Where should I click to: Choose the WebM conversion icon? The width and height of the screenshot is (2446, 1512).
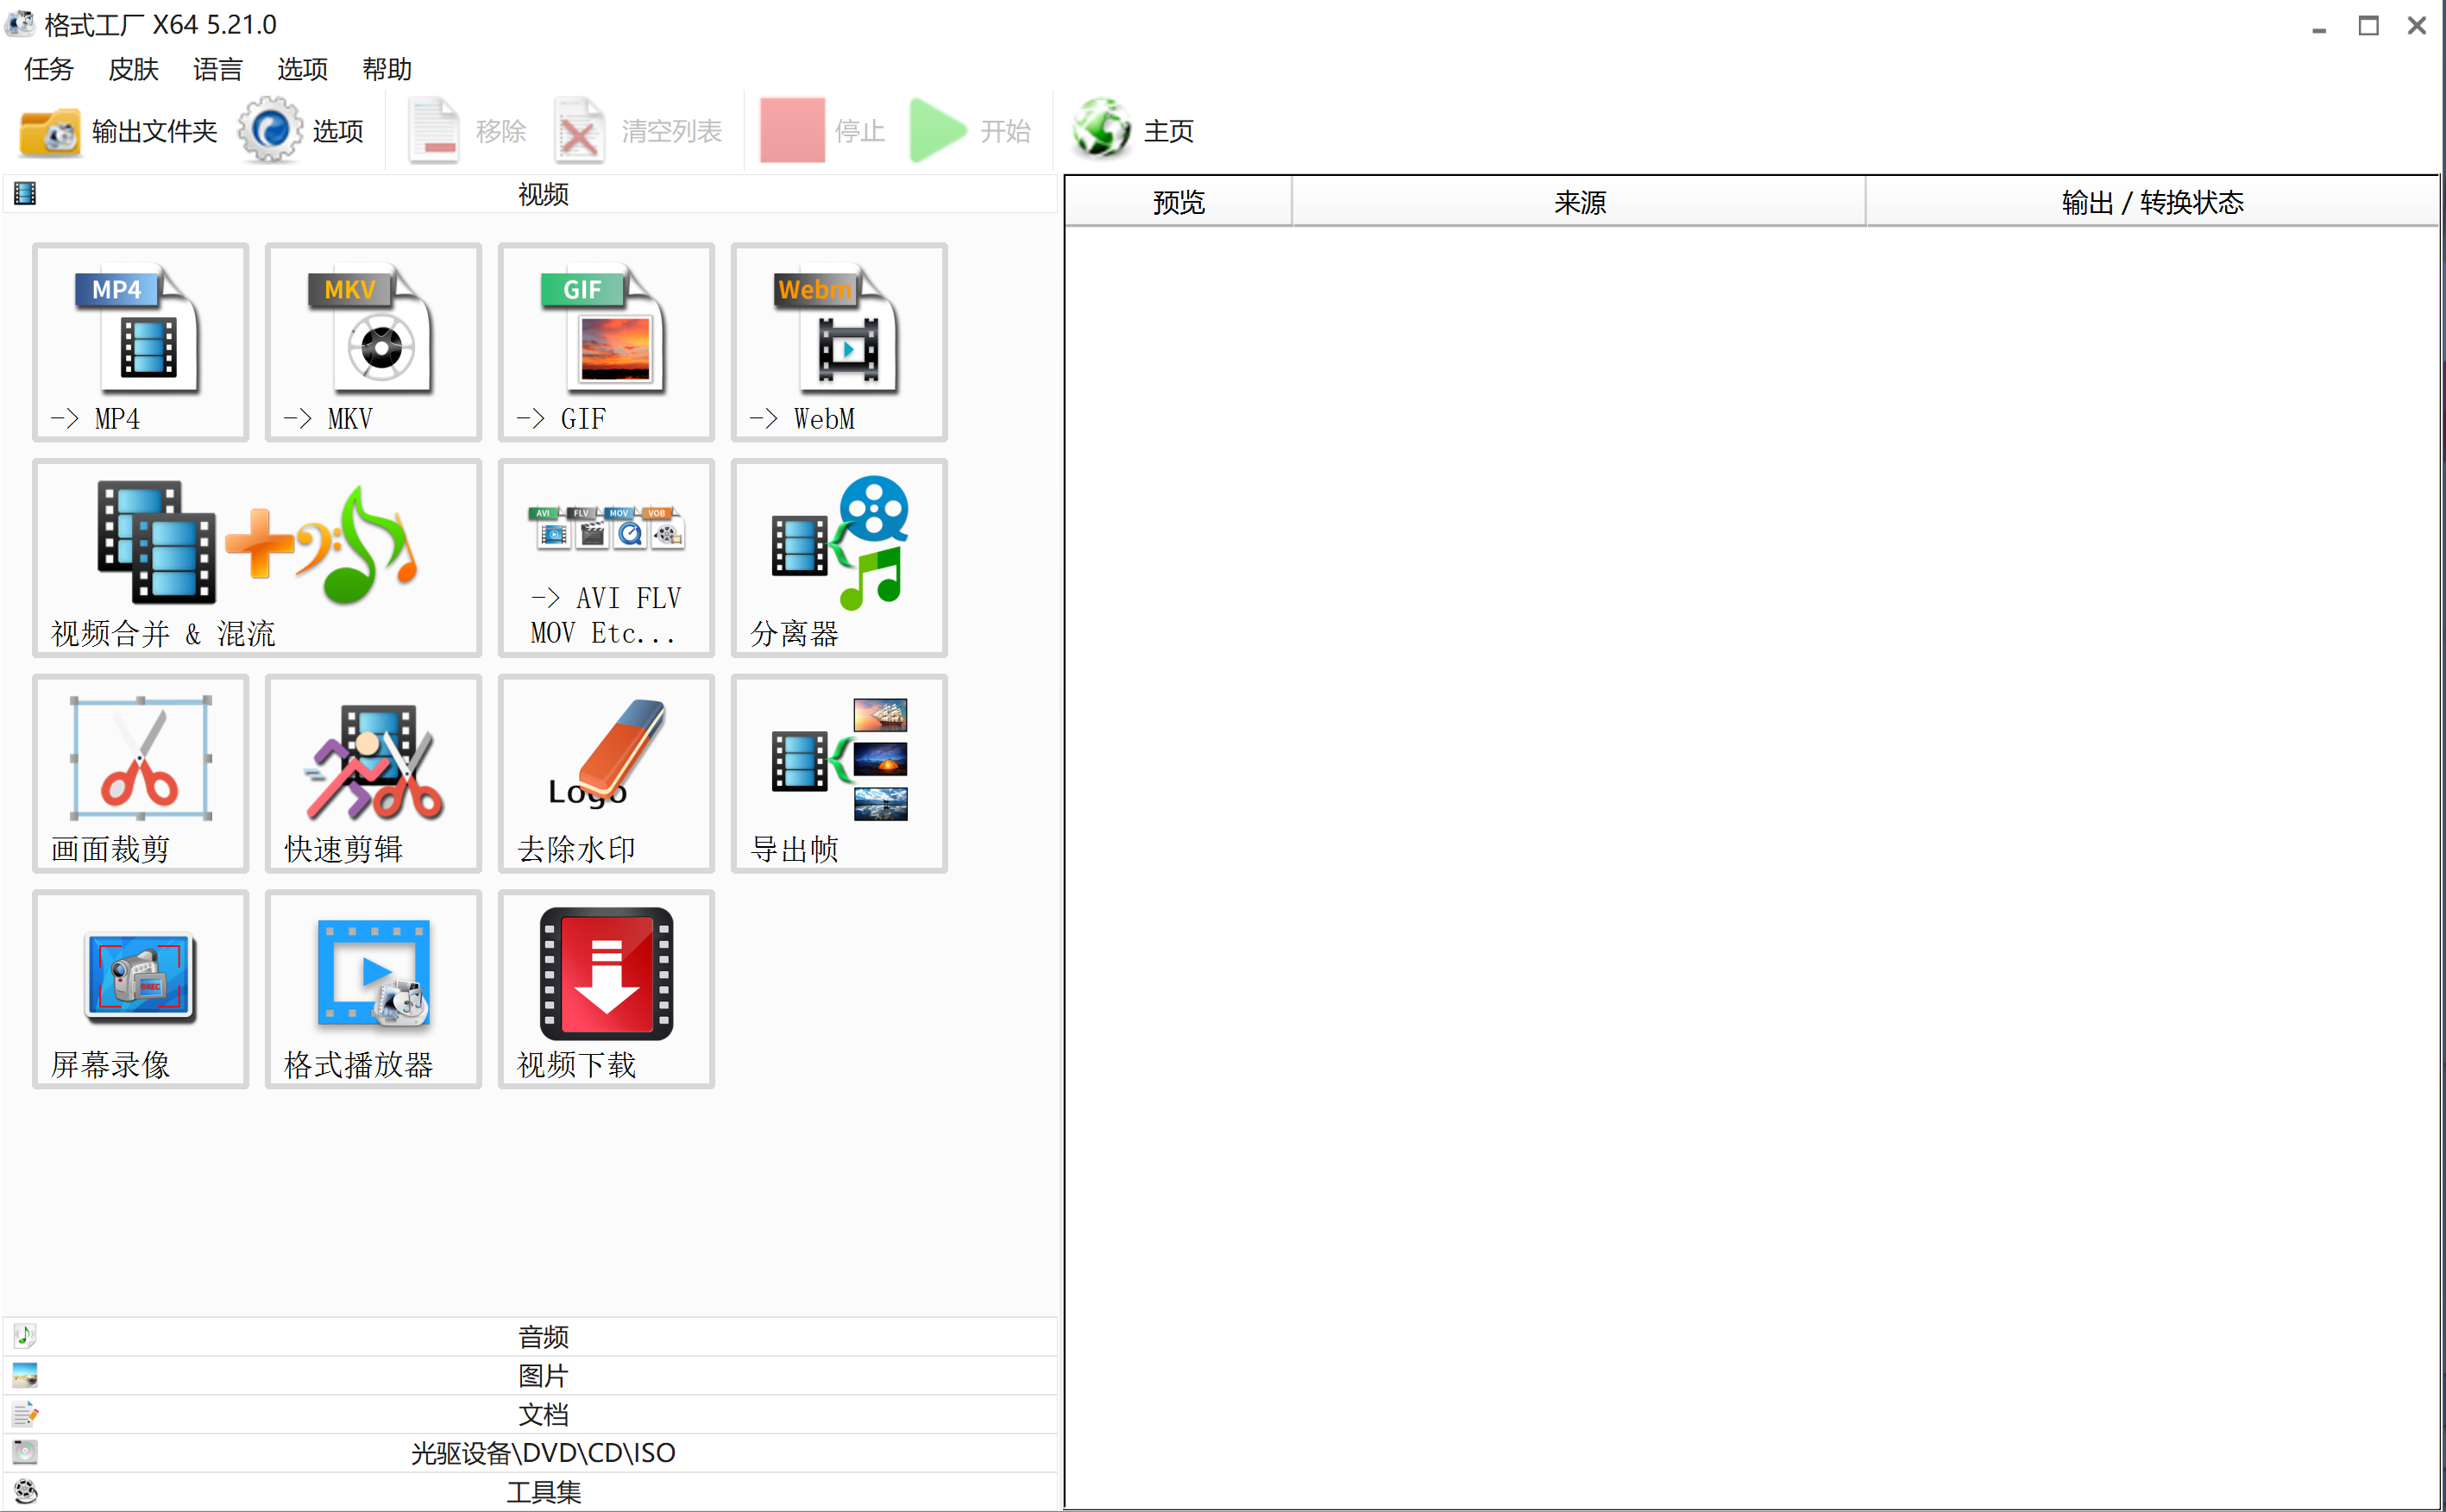pyautogui.click(x=839, y=342)
